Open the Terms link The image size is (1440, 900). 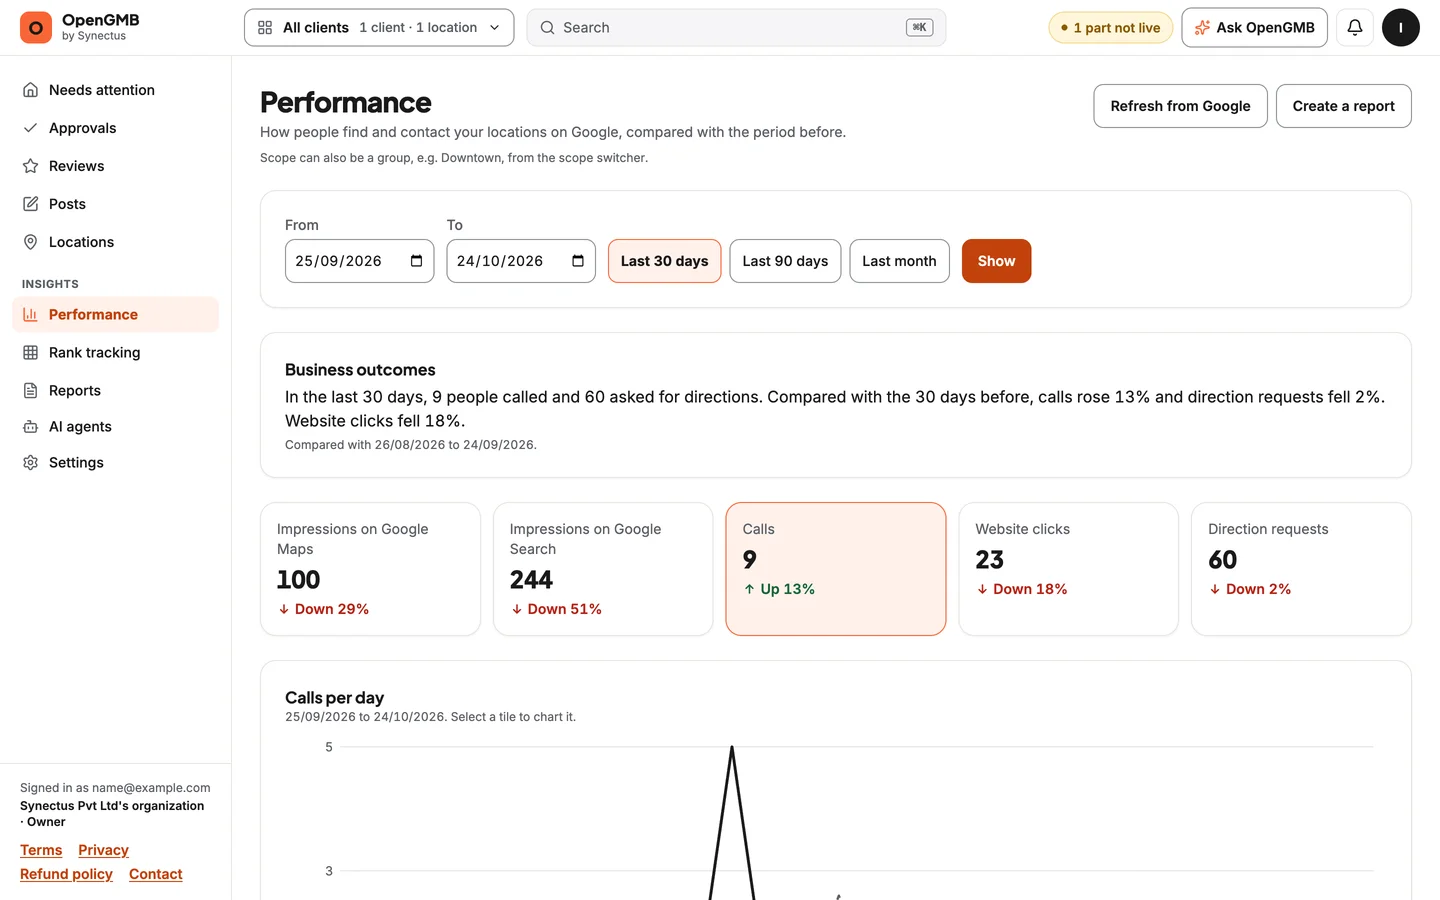tap(41, 850)
